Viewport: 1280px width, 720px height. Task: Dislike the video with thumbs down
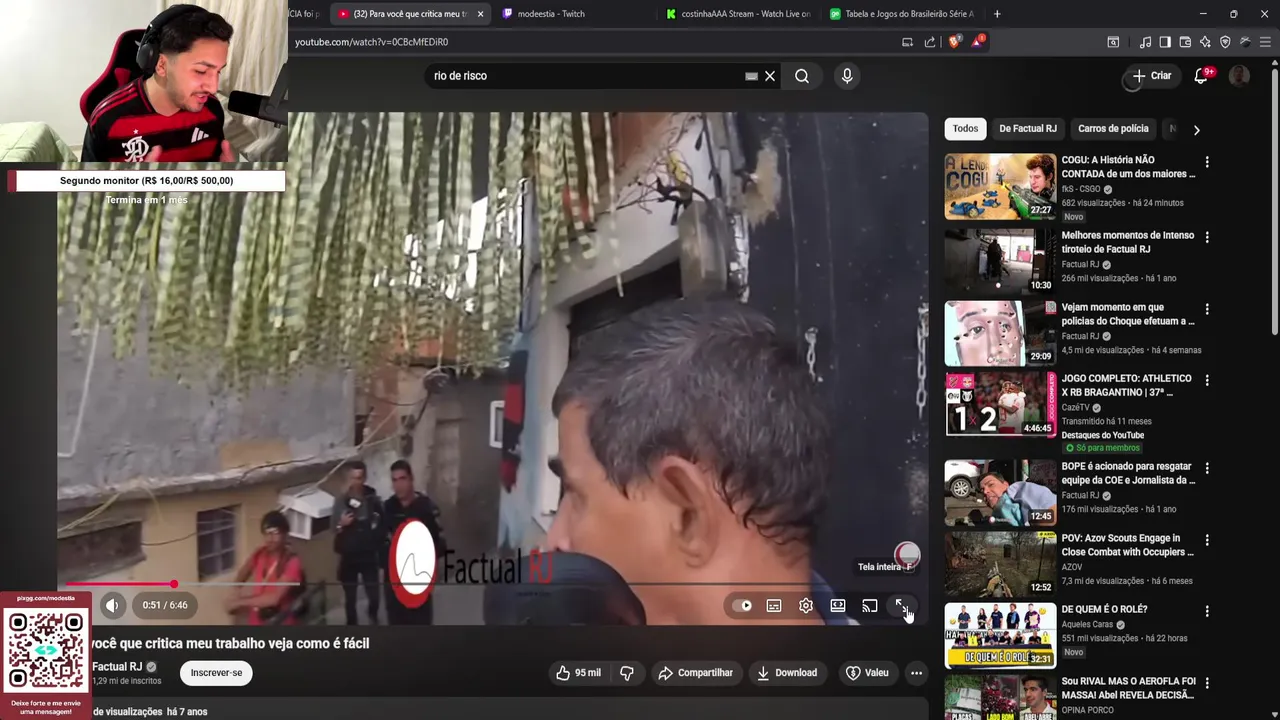(627, 673)
